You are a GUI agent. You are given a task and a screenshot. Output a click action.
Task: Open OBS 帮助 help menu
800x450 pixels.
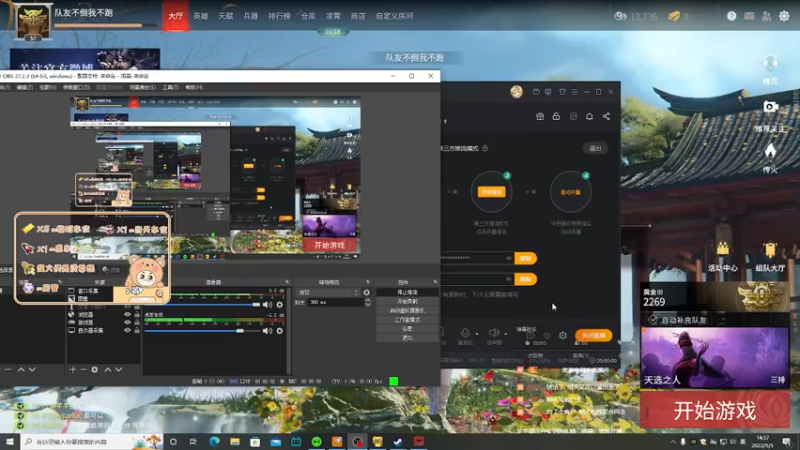coord(193,87)
